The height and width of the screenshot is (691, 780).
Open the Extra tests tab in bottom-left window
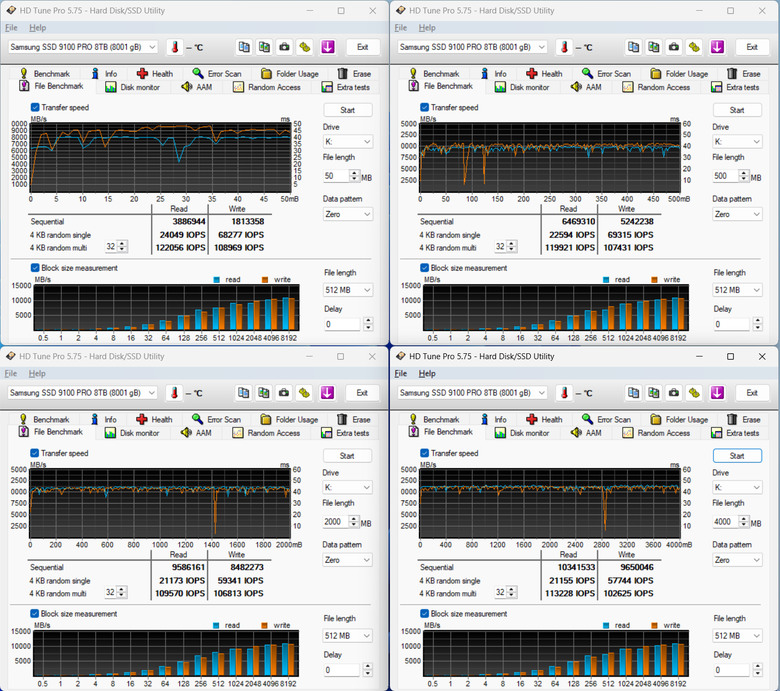tap(346, 433)
